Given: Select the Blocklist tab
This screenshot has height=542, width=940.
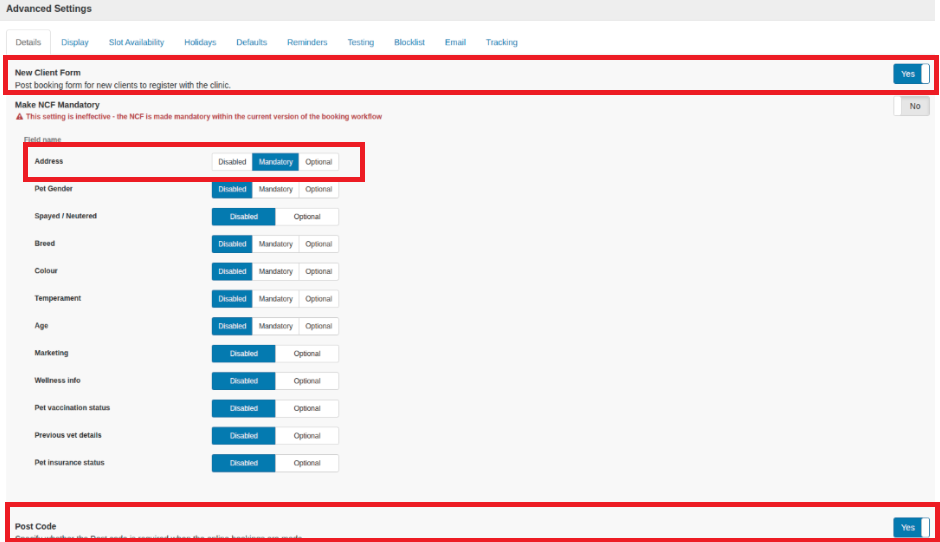Looking at the screenshot, I should pyautogui.click(x=409, y=43).
